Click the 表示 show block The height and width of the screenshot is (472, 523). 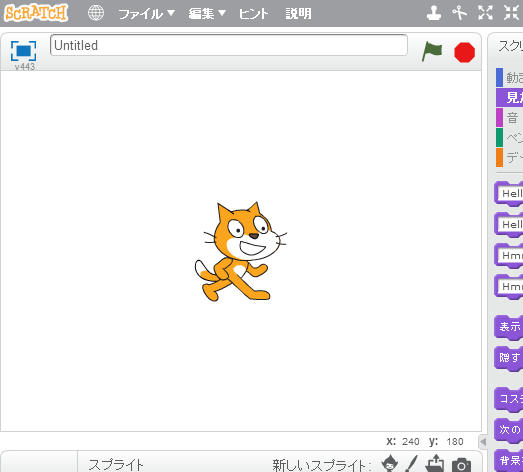point(509,327)
